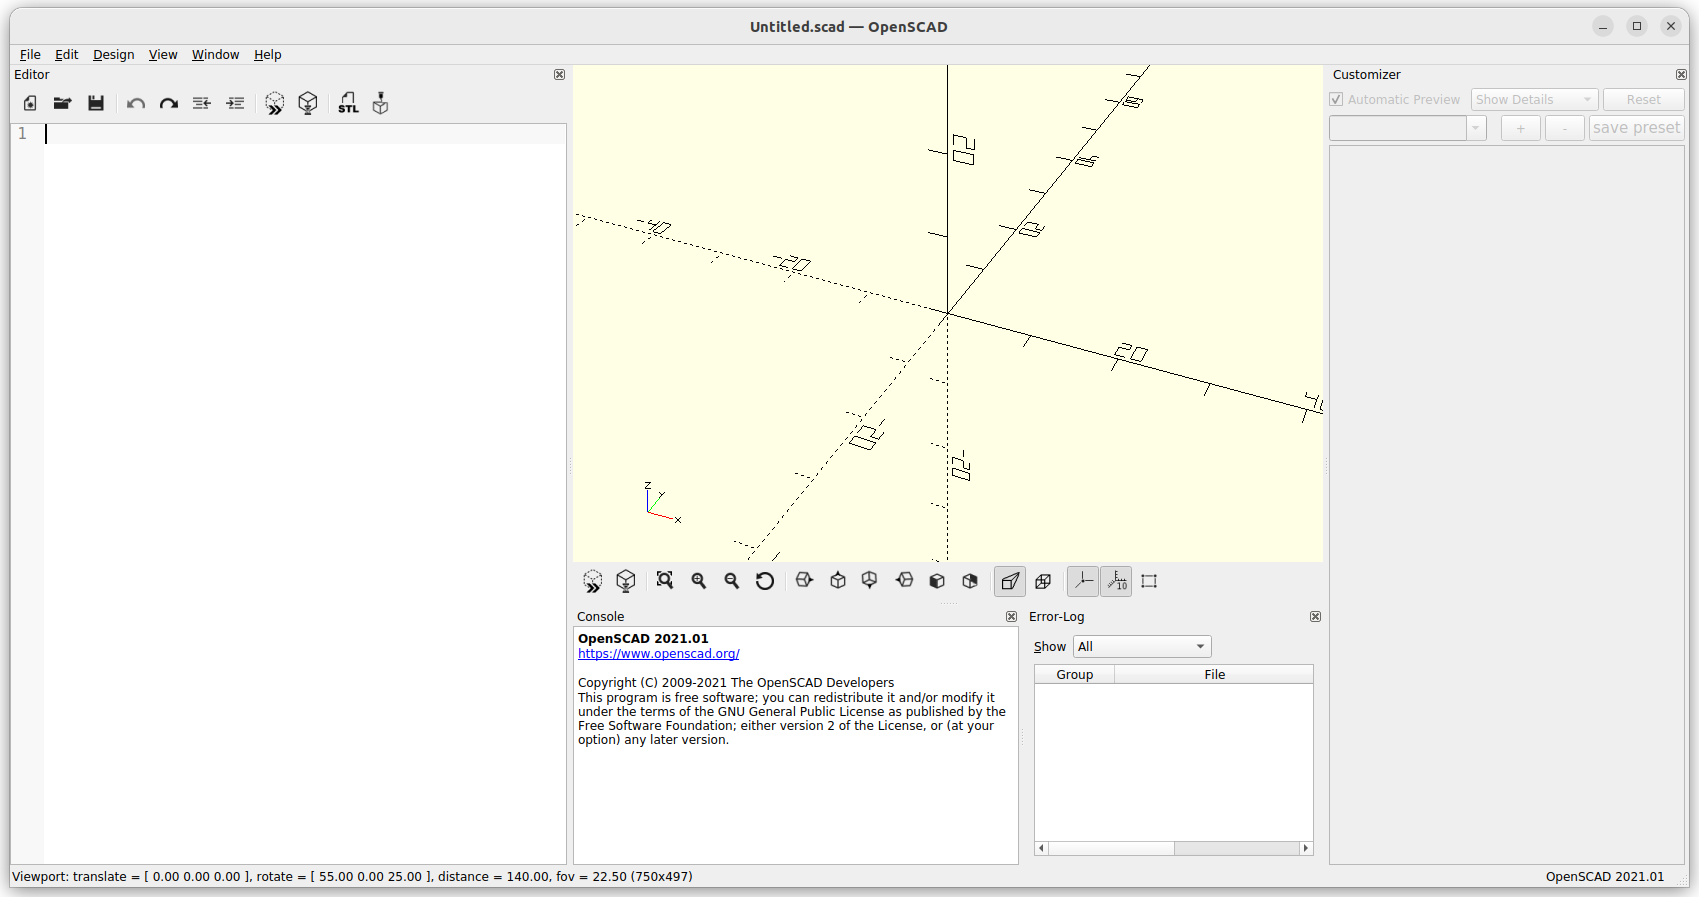
Task: Open the View menu
Action: [x=163, y=55]
